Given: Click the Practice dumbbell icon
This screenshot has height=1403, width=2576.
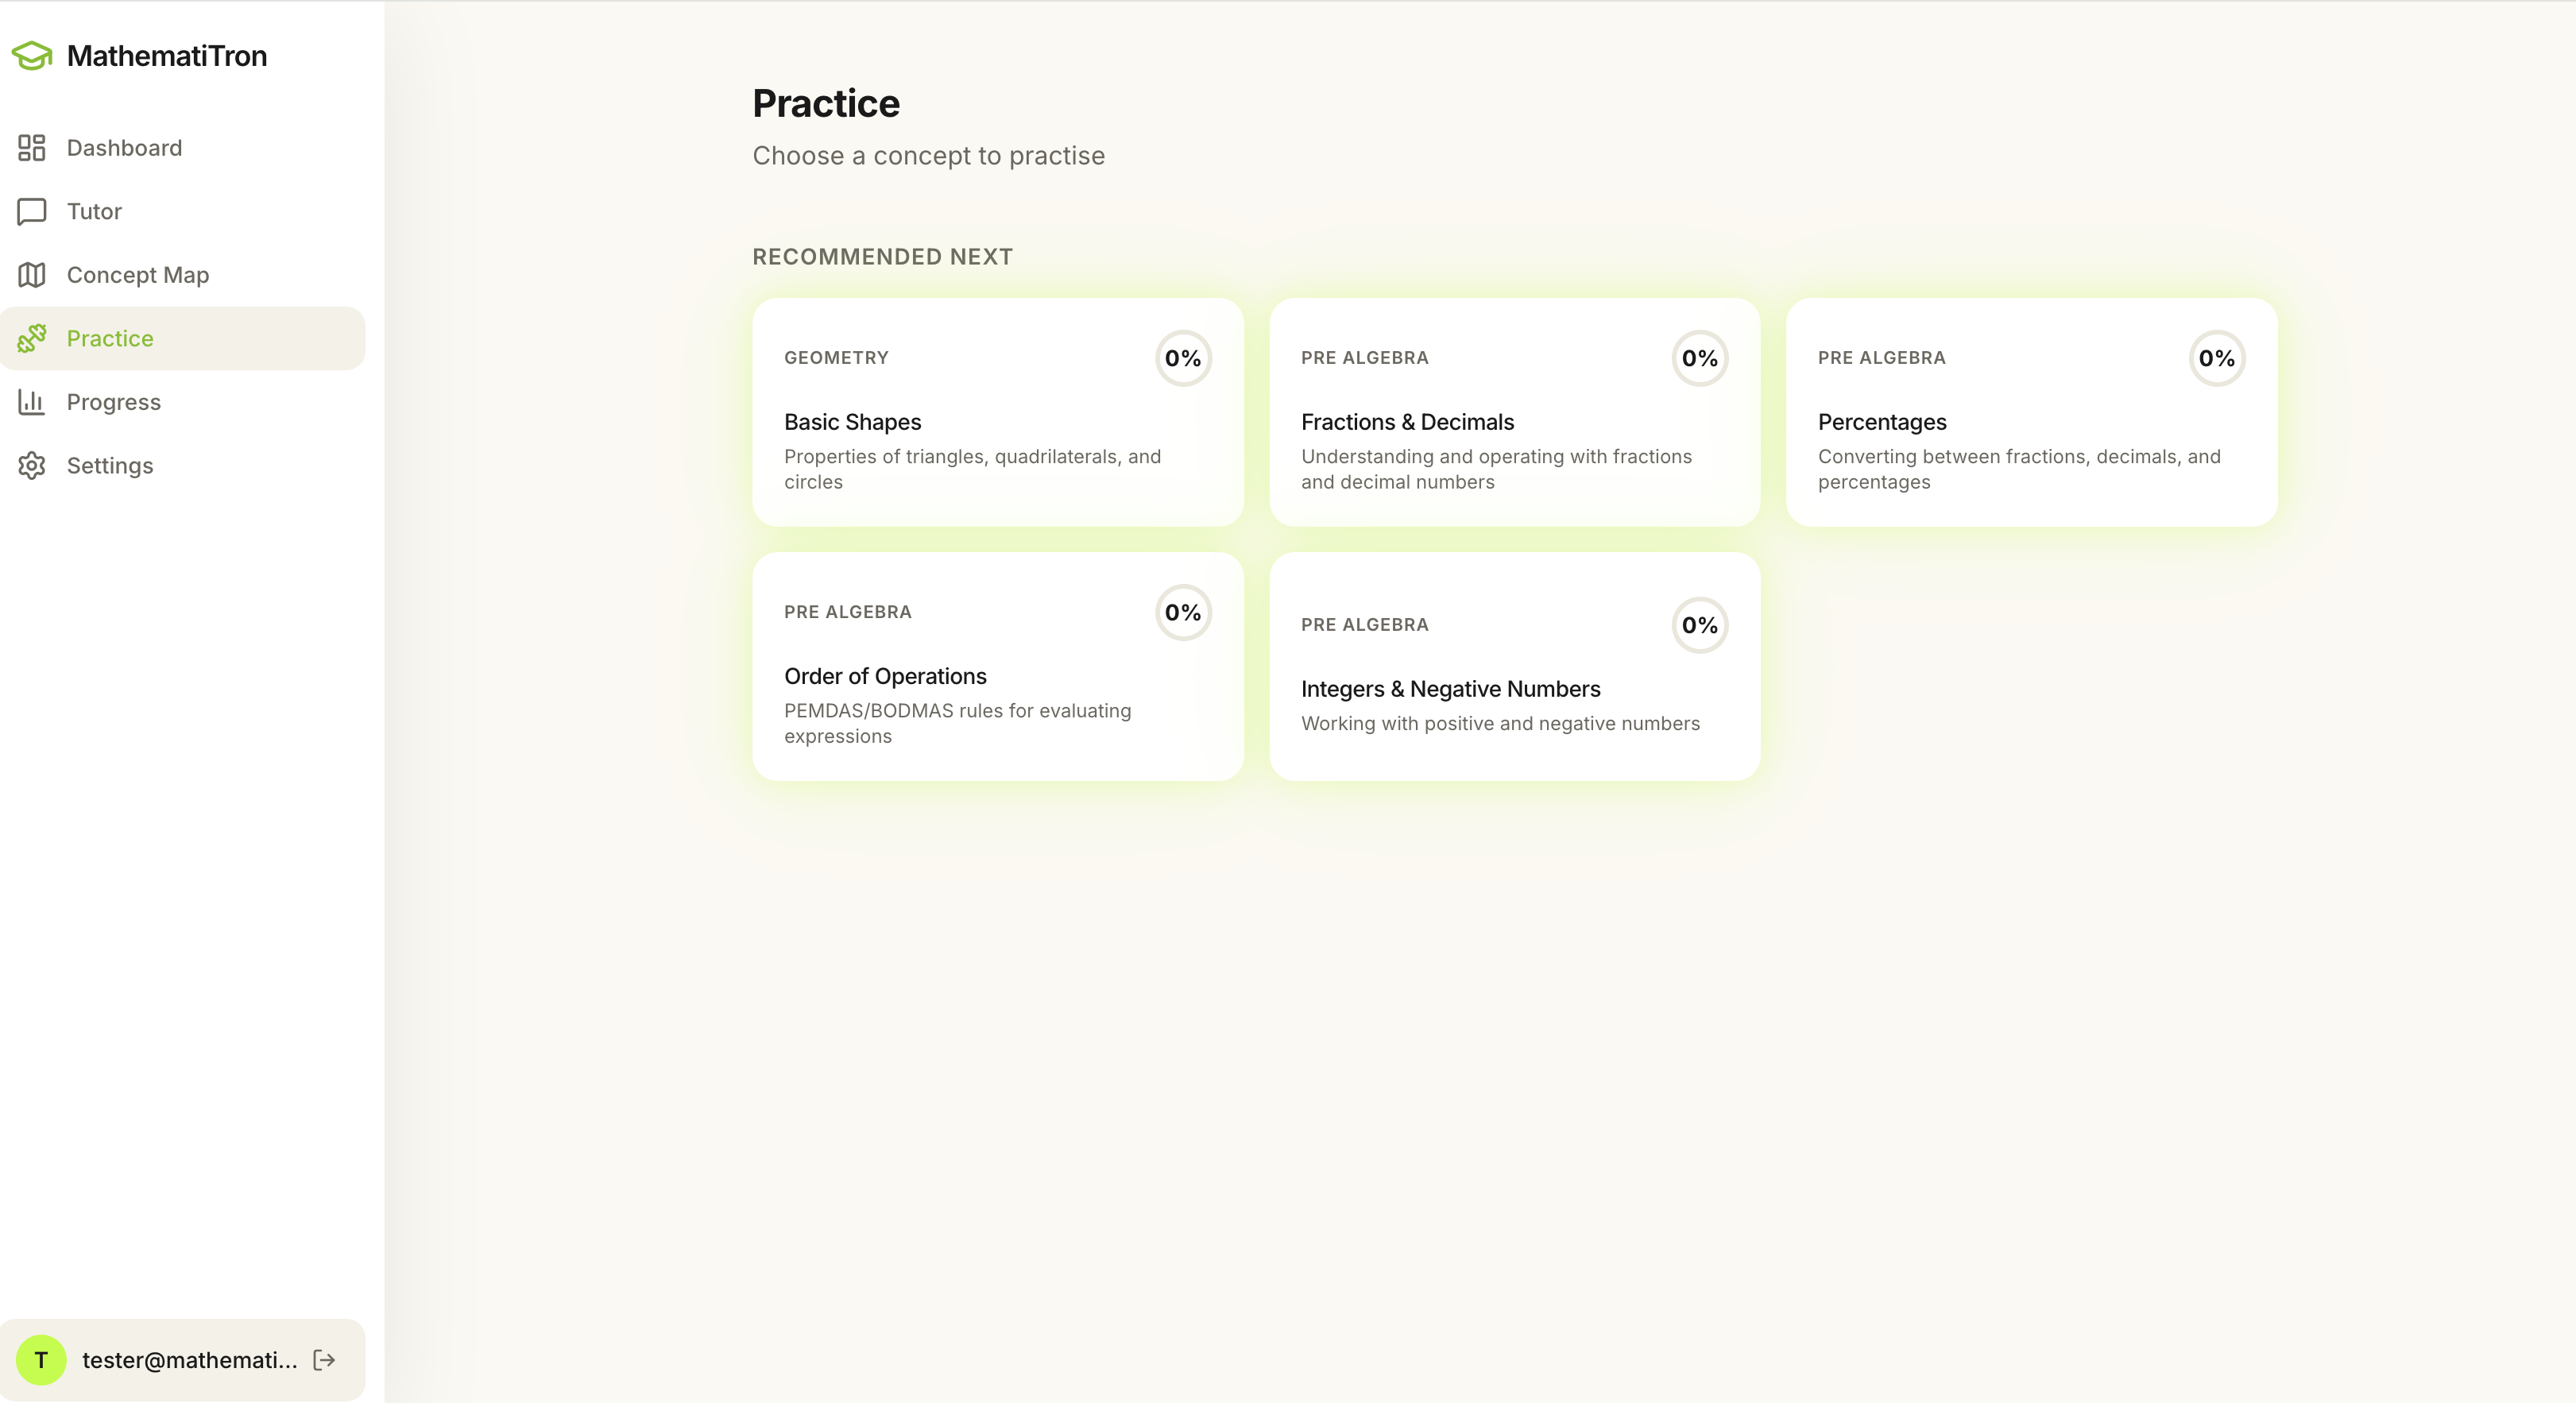Looking at the screenshot, I should click(x=32, y=338).
